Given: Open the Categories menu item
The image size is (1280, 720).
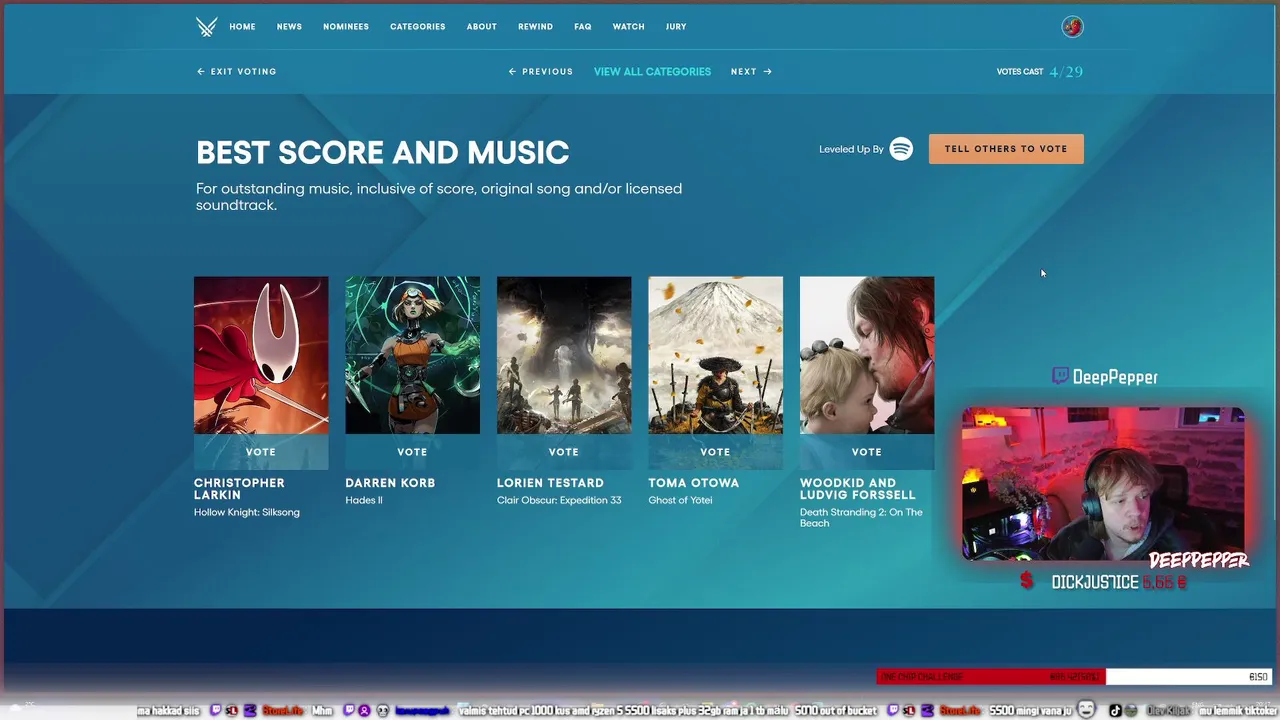Looking at the screenshot, I should tap(418, 27).
